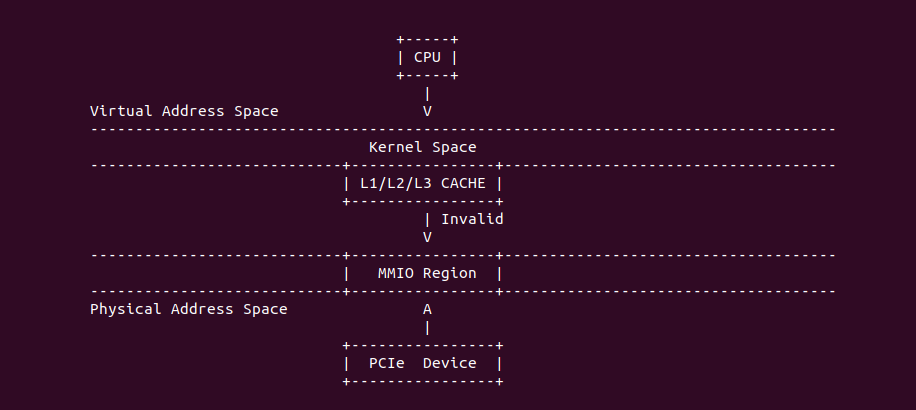Click the PCIe Device box text
Screen dimensions: 916x410
[422, 363]
